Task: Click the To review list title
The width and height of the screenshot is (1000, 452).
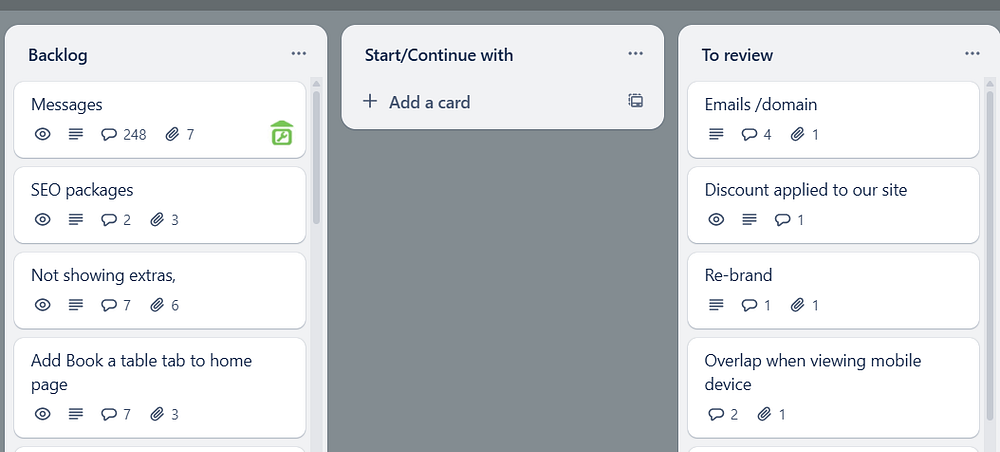Action: (x=737, y=55)
